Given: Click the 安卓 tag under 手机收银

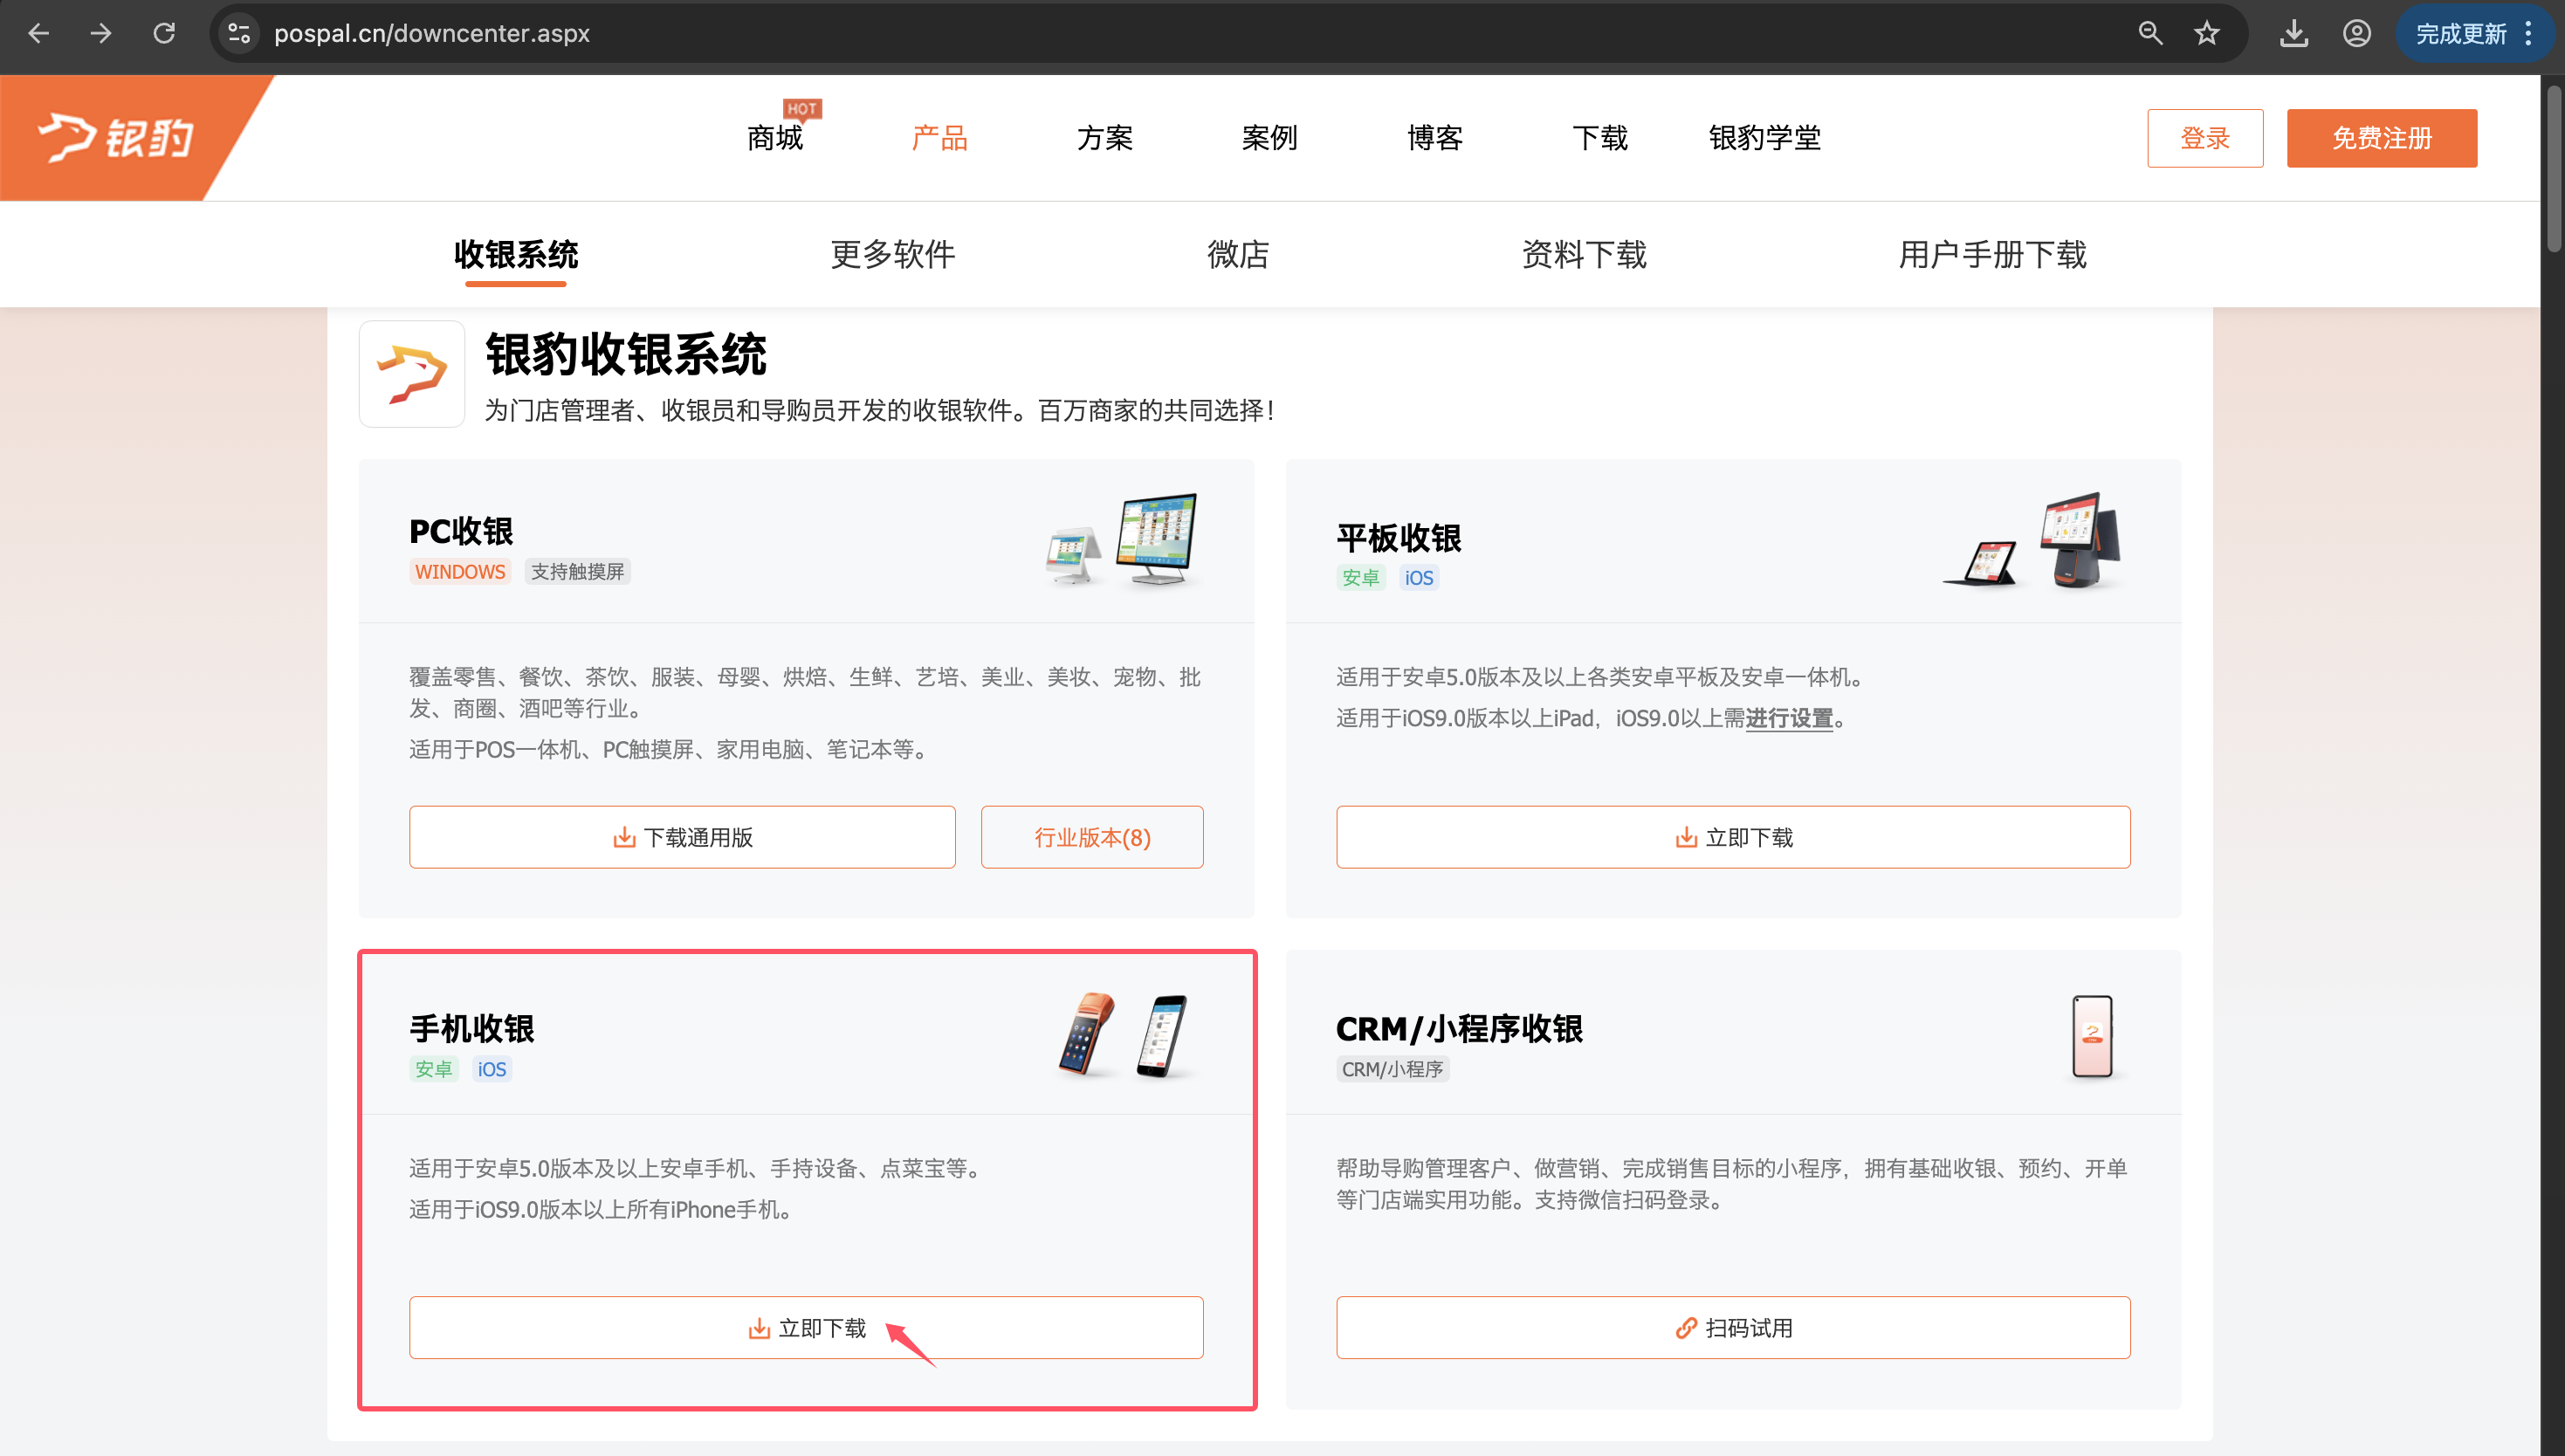Looking at the screenshot, I should click(434, 1069).
